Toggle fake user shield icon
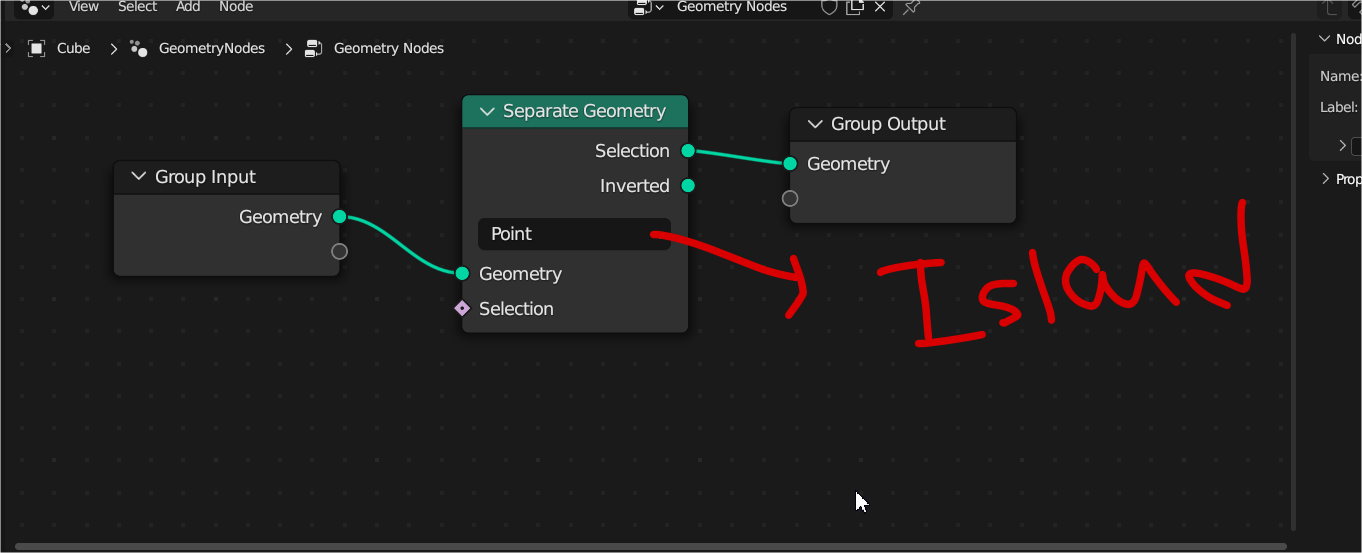 [829, 7]
